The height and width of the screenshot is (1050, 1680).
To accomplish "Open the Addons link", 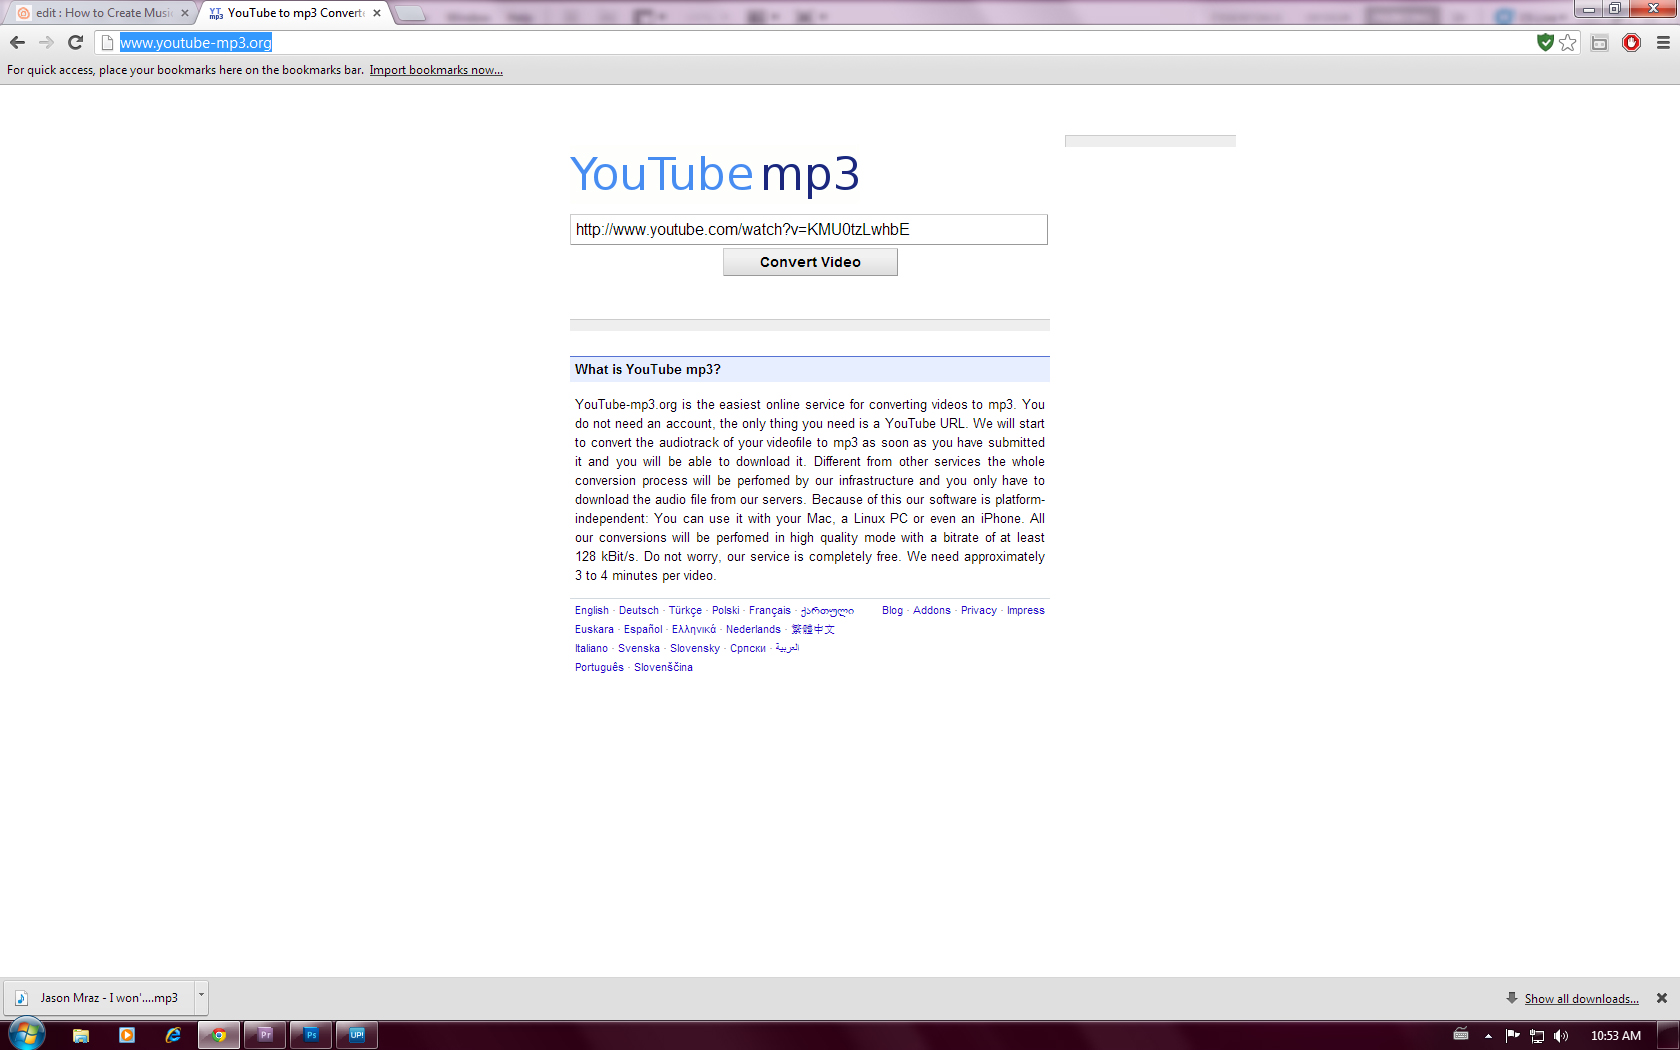I will [932, 610].
